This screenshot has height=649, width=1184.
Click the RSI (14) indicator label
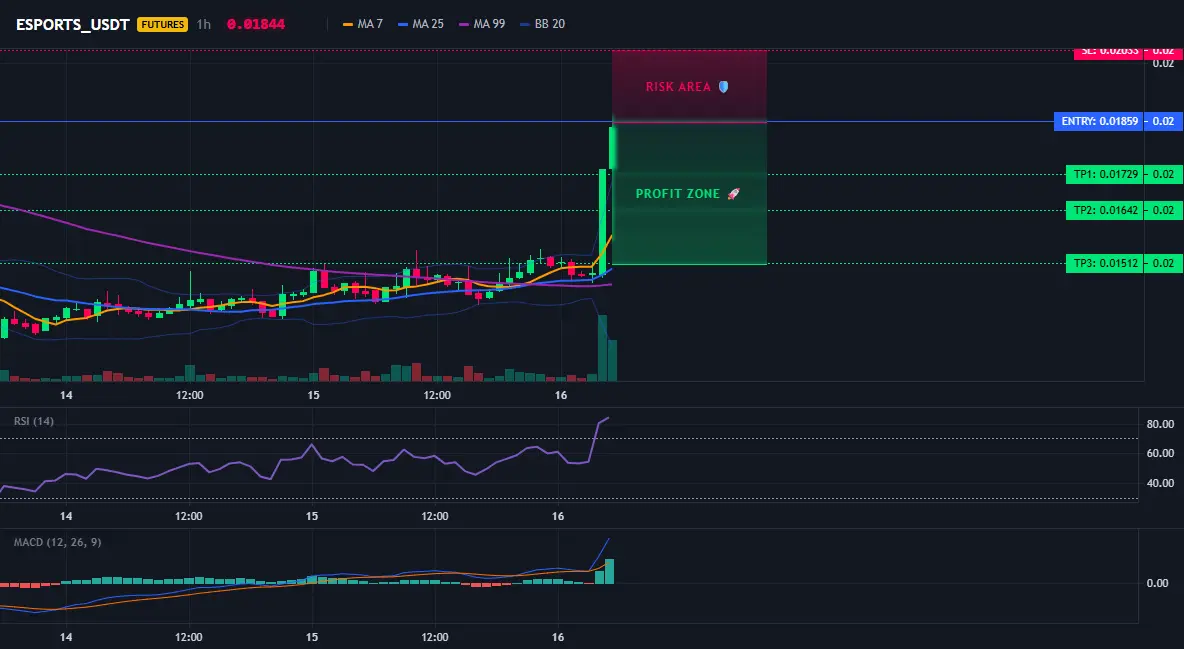[34, 421]
